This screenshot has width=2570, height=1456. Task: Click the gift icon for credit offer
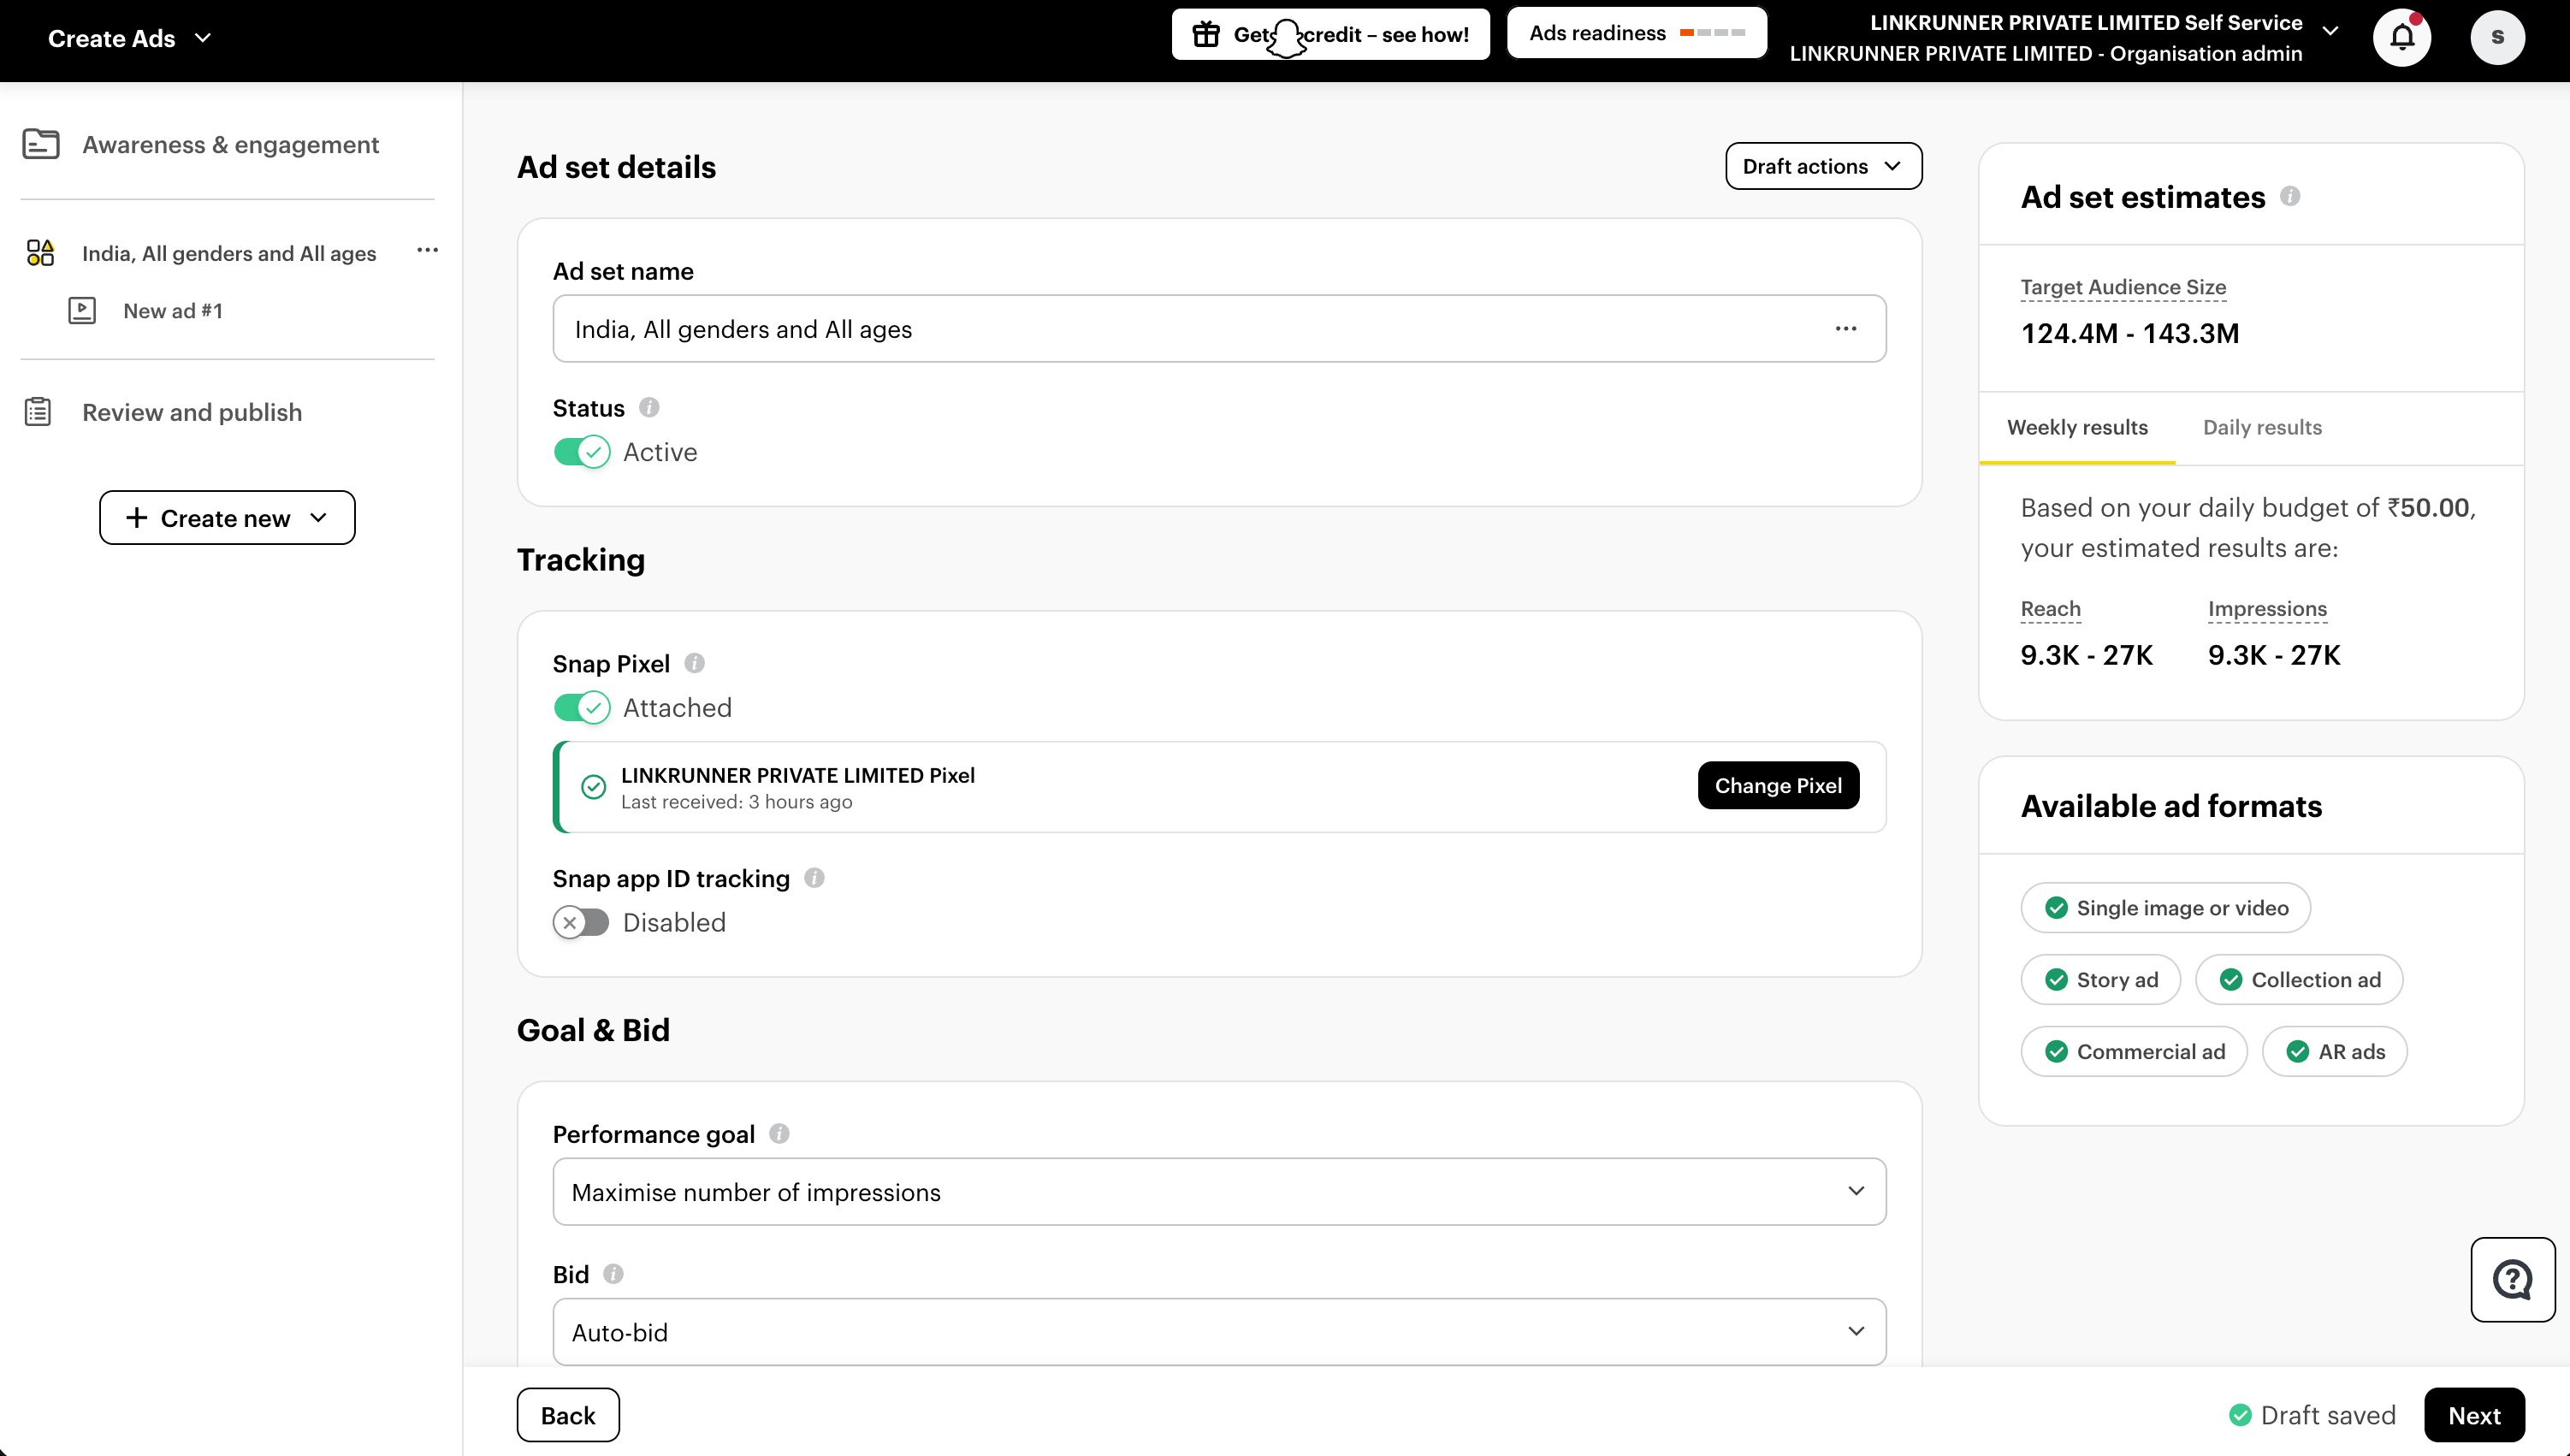pyautogui.click(x=1206, y=34)
